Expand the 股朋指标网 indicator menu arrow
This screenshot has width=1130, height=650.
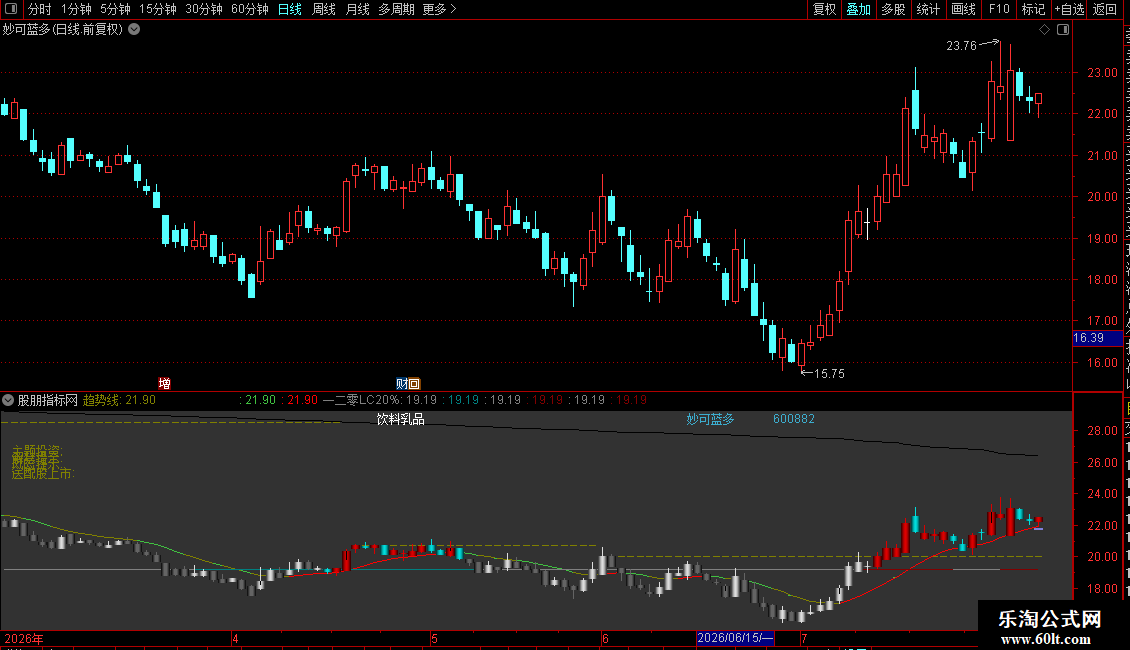pyautogui.click(x=8, y=400)
